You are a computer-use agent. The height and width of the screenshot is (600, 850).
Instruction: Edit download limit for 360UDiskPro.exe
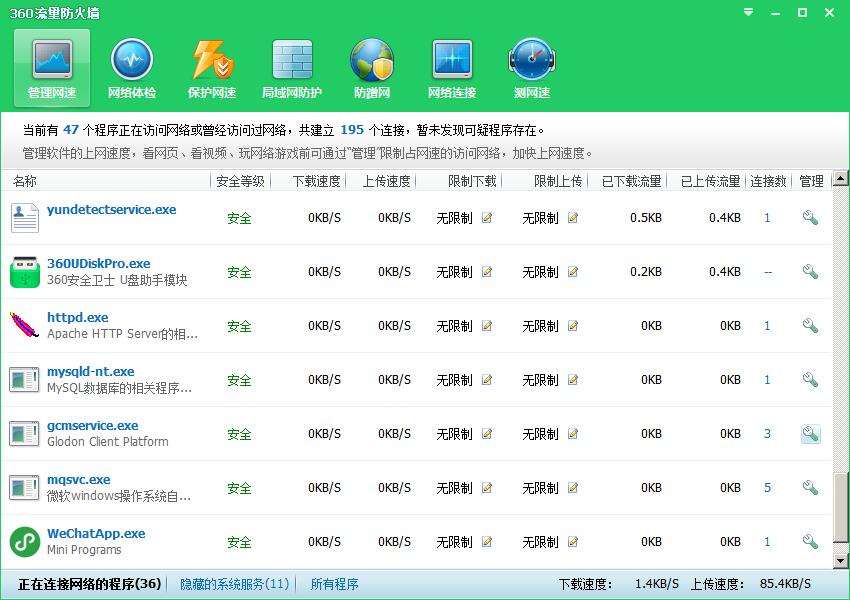coord(487,272)
